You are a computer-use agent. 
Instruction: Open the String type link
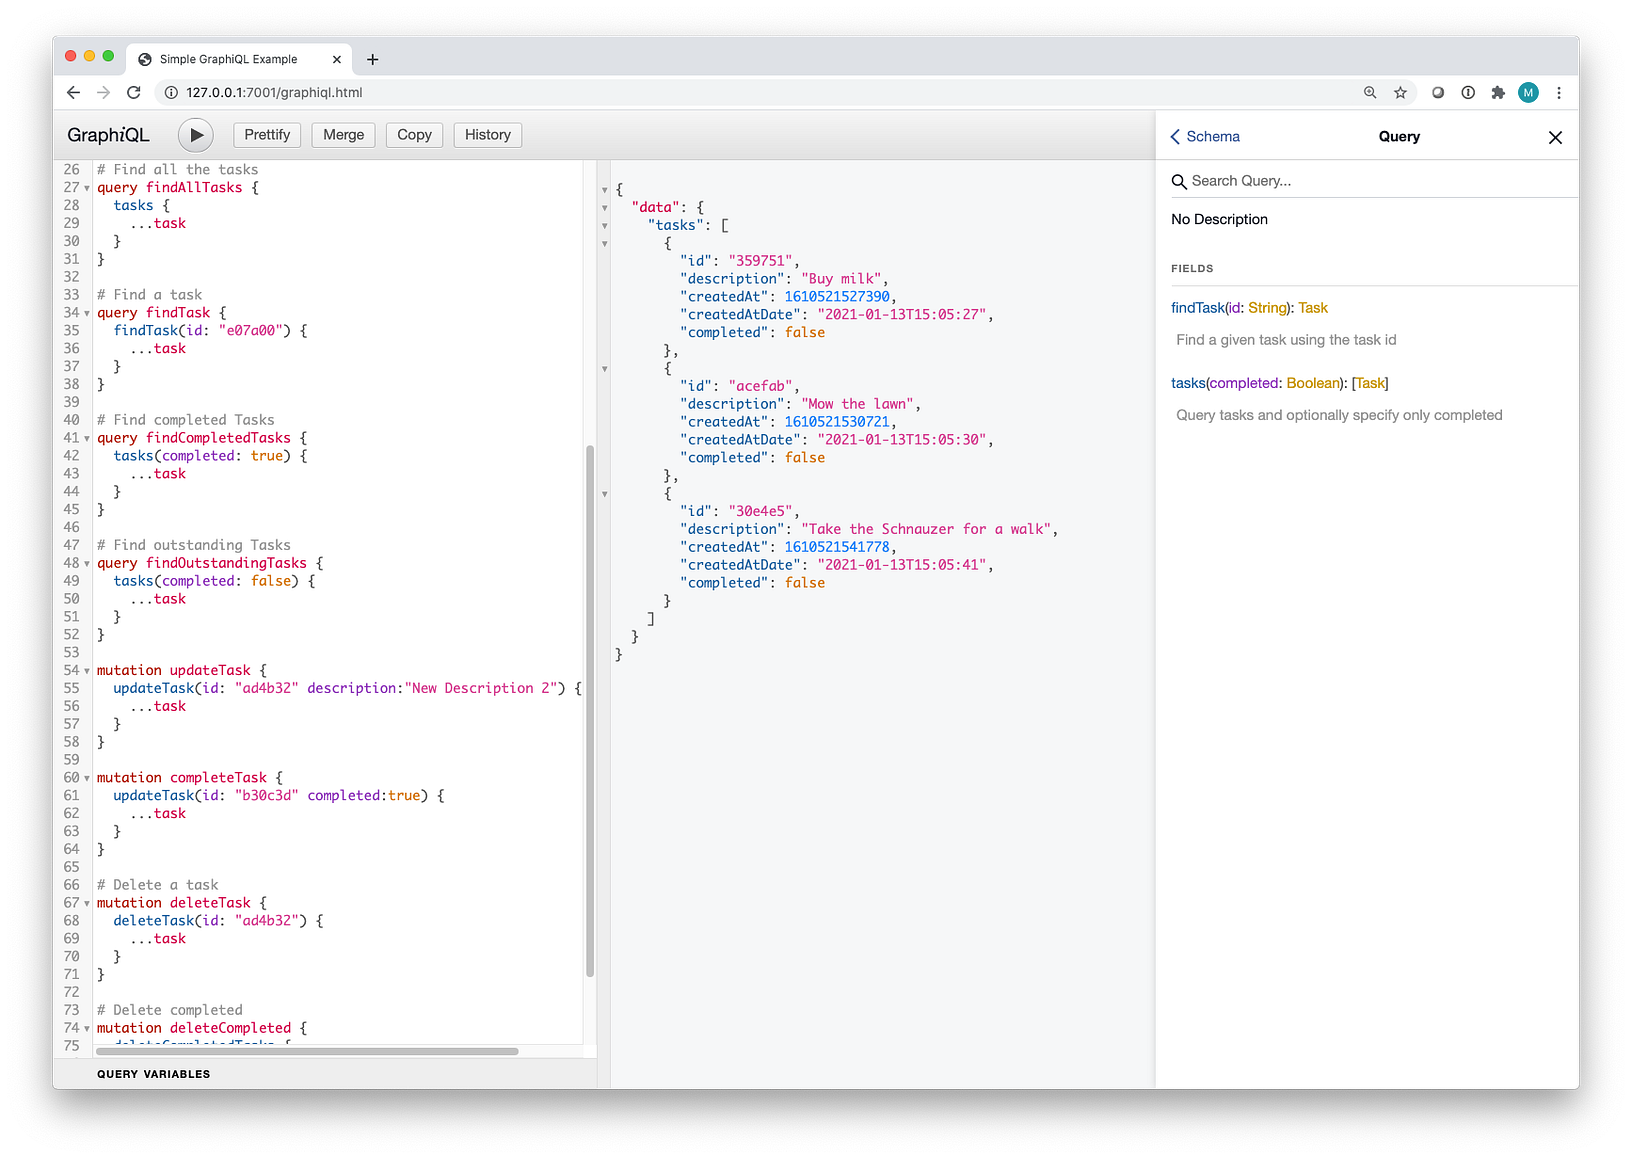coord(1267,308)
